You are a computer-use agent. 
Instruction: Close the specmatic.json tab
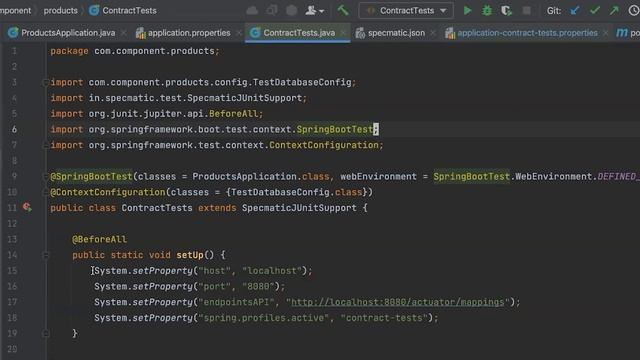(433, 33)
